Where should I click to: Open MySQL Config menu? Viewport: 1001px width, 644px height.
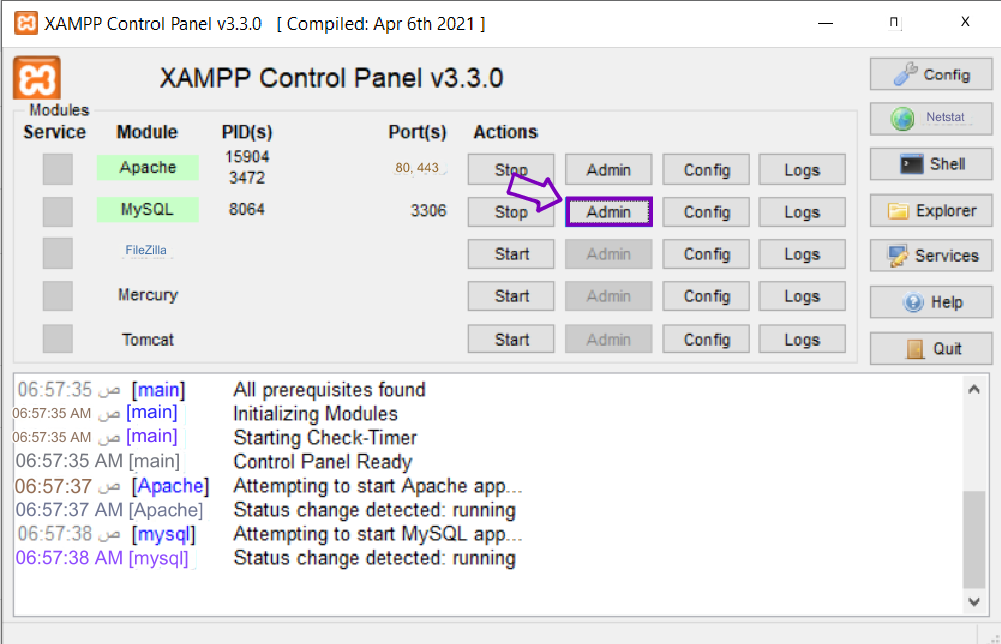(706, 212)
